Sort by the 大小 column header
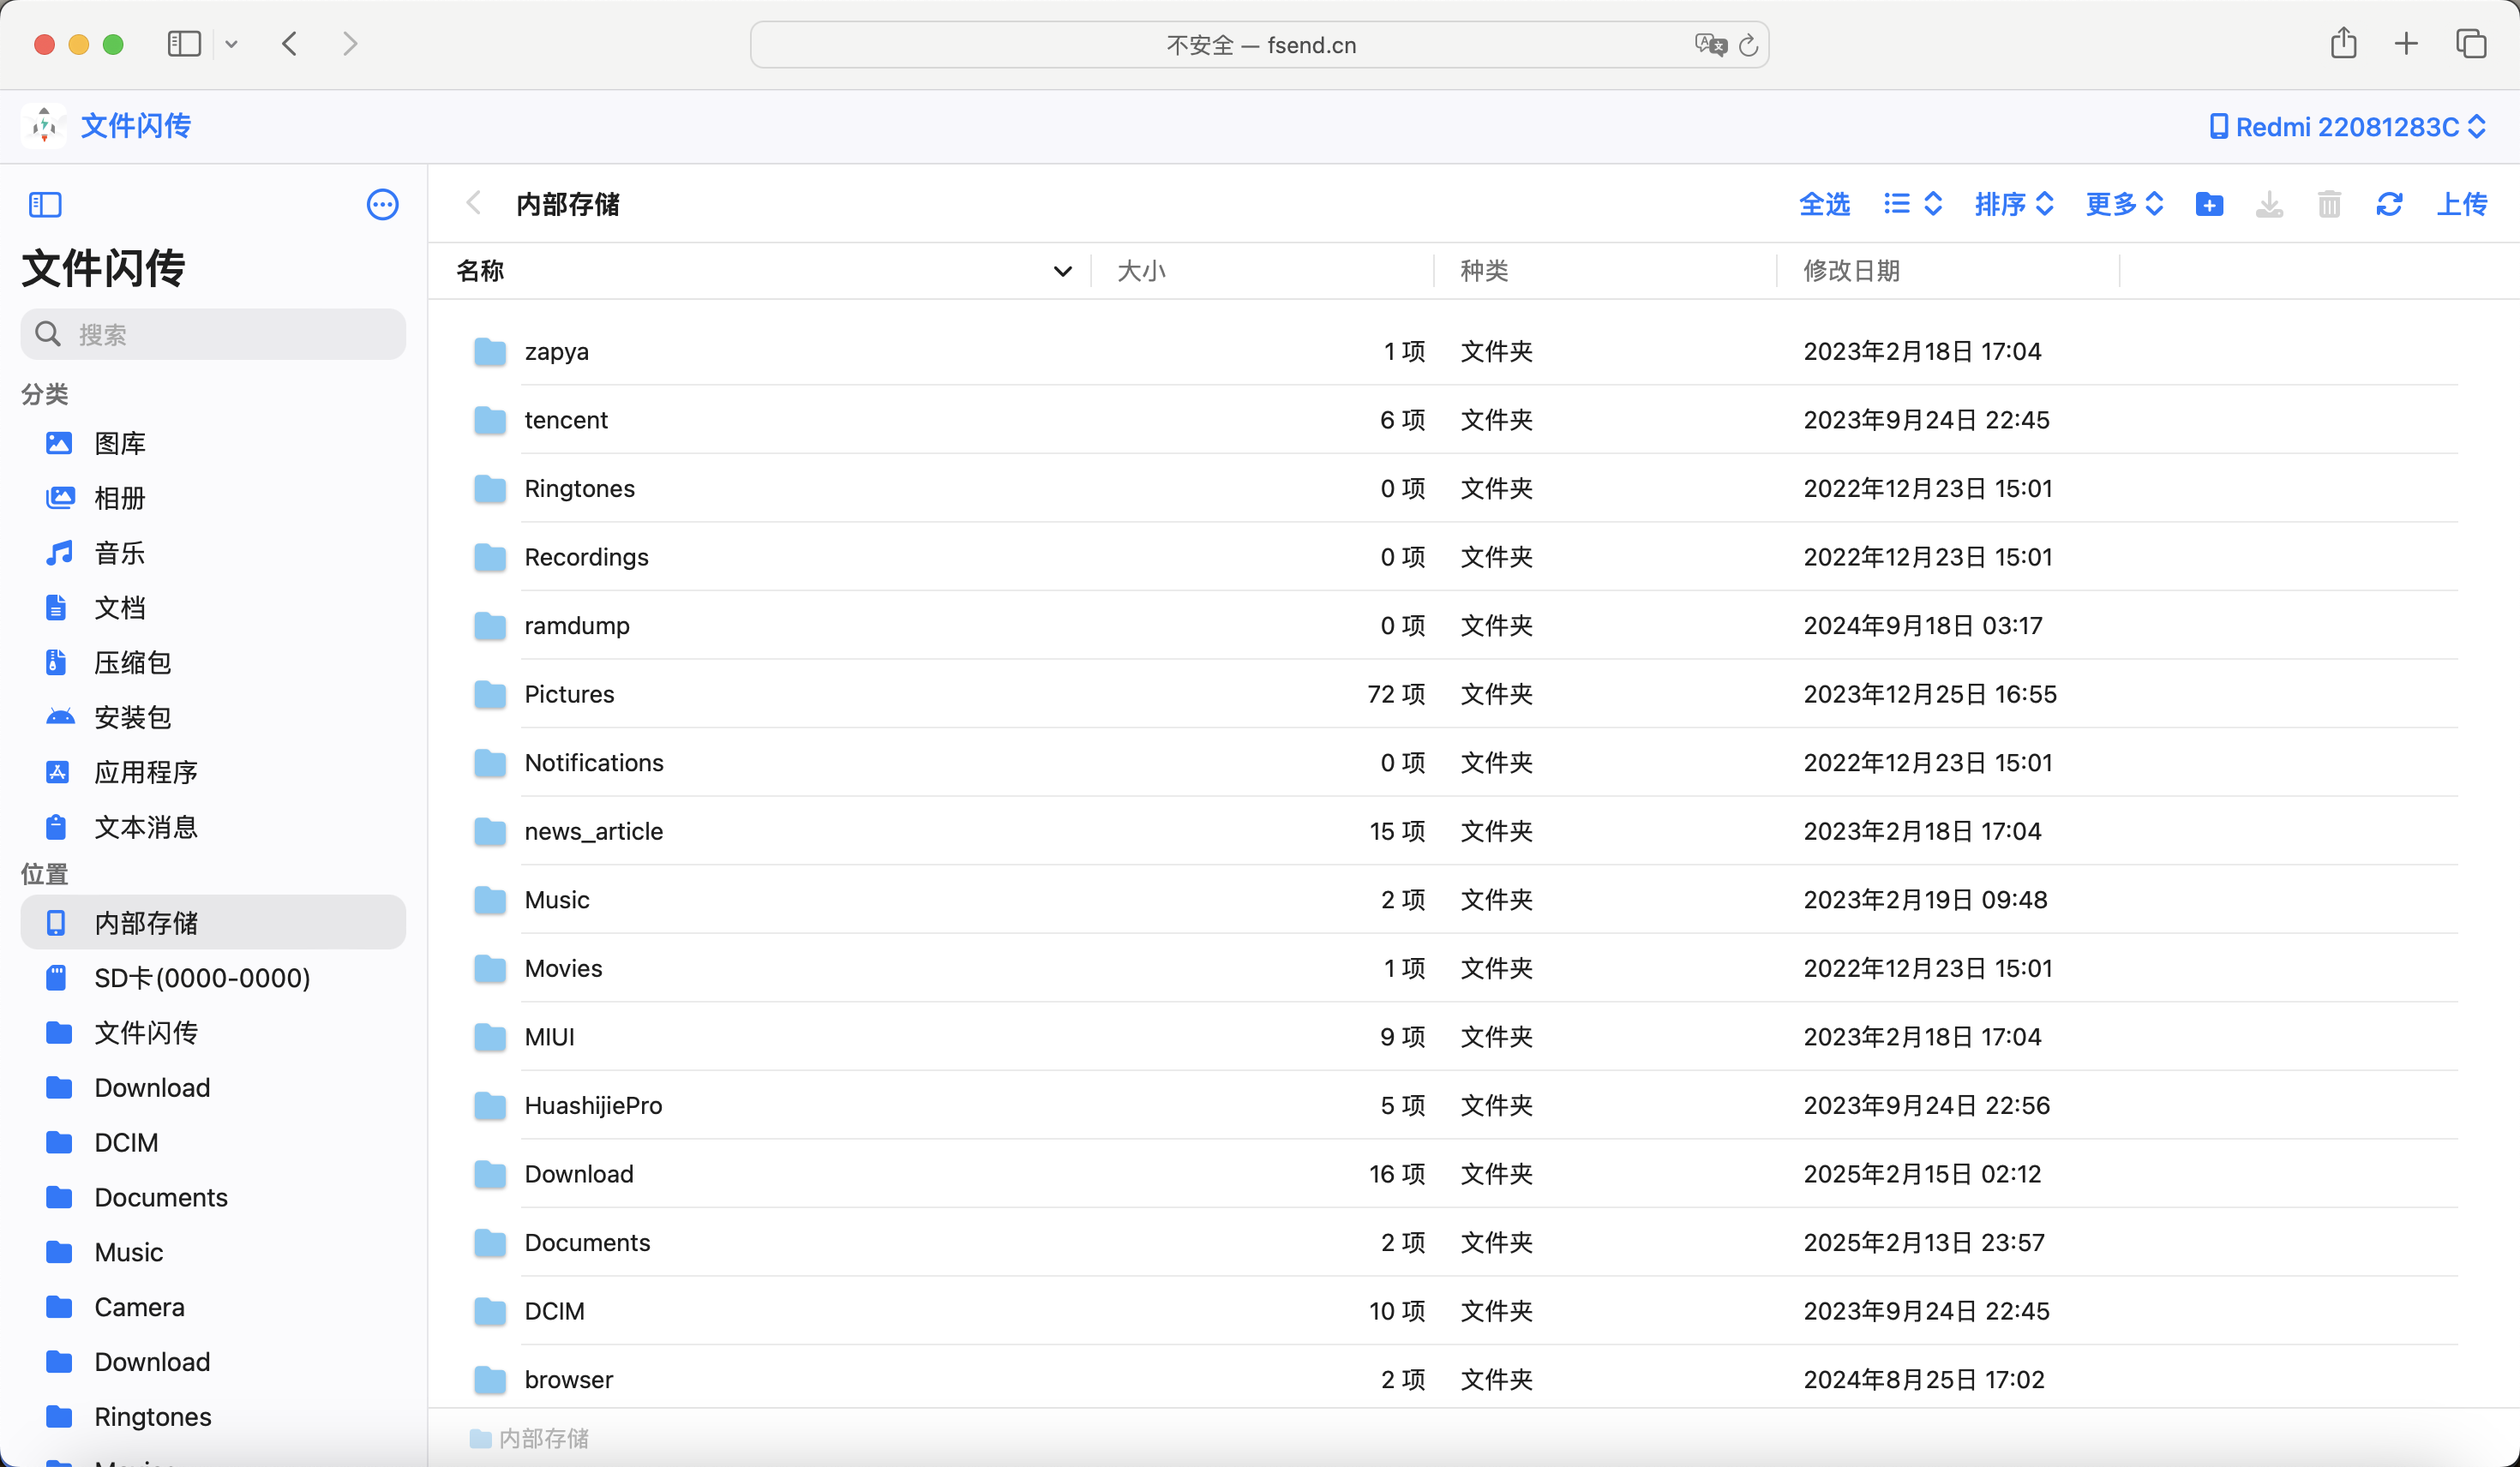This screenshot has height=1467, width=2520. 1141,271
